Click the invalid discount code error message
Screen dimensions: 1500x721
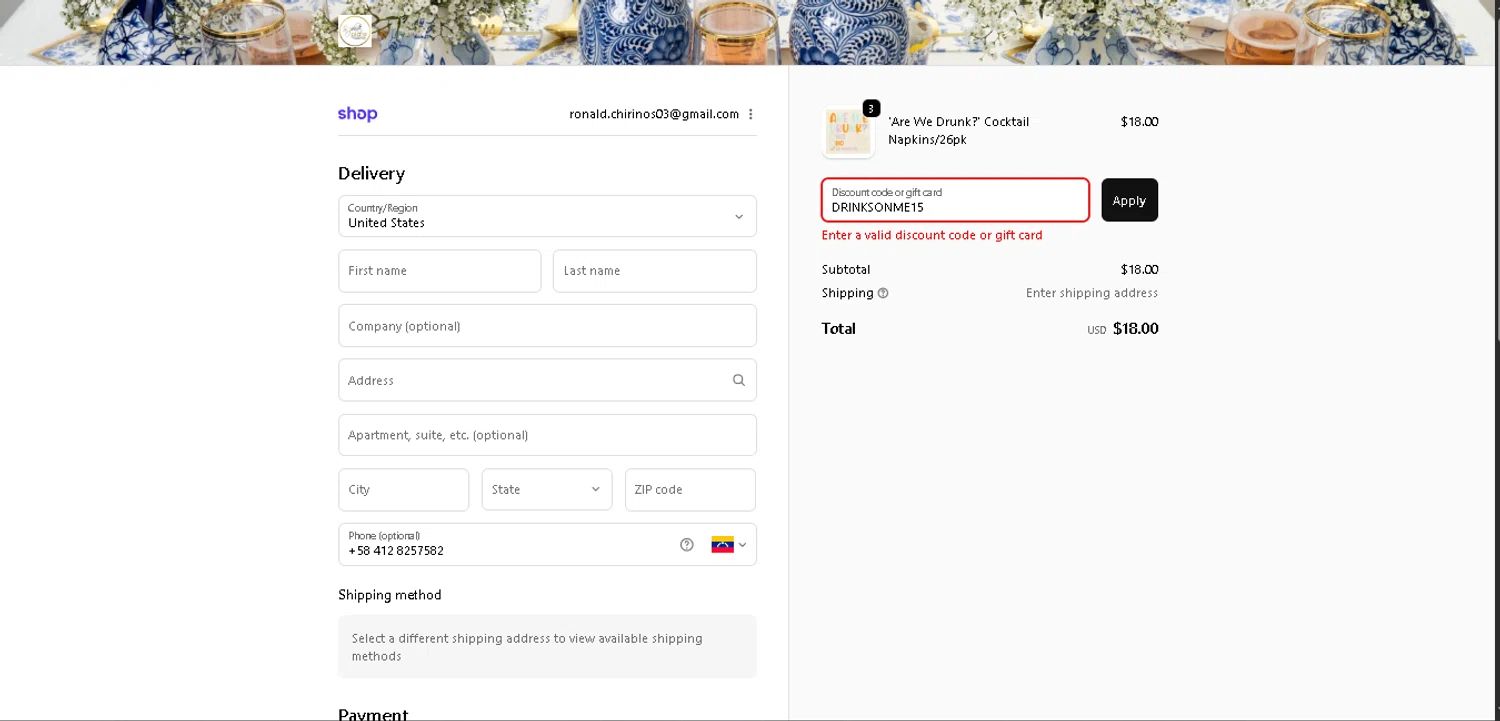tap(932, 236)
